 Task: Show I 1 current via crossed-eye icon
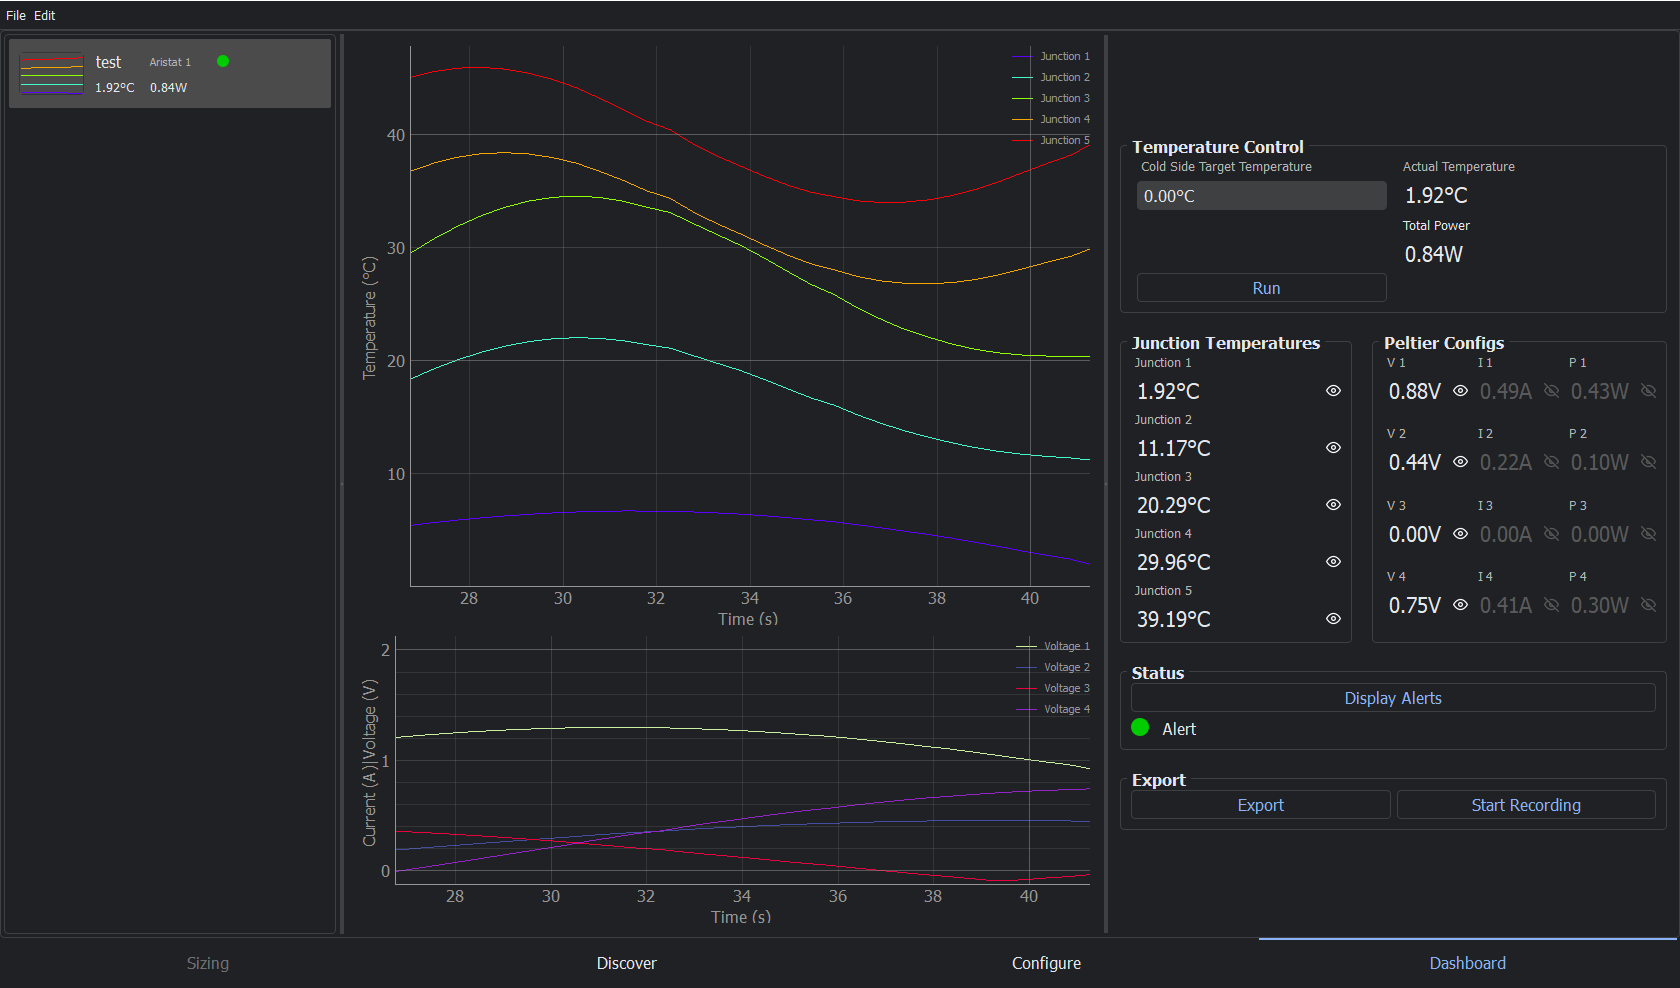click(1551, 391)
